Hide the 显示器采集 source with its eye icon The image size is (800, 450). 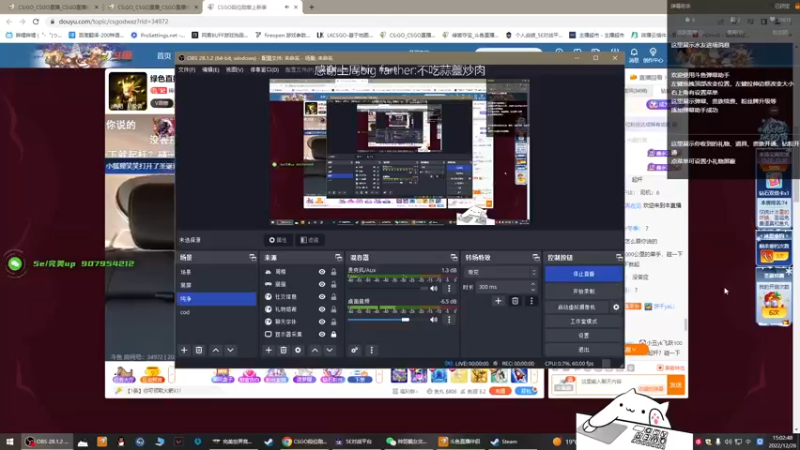[x=322, y=335]
